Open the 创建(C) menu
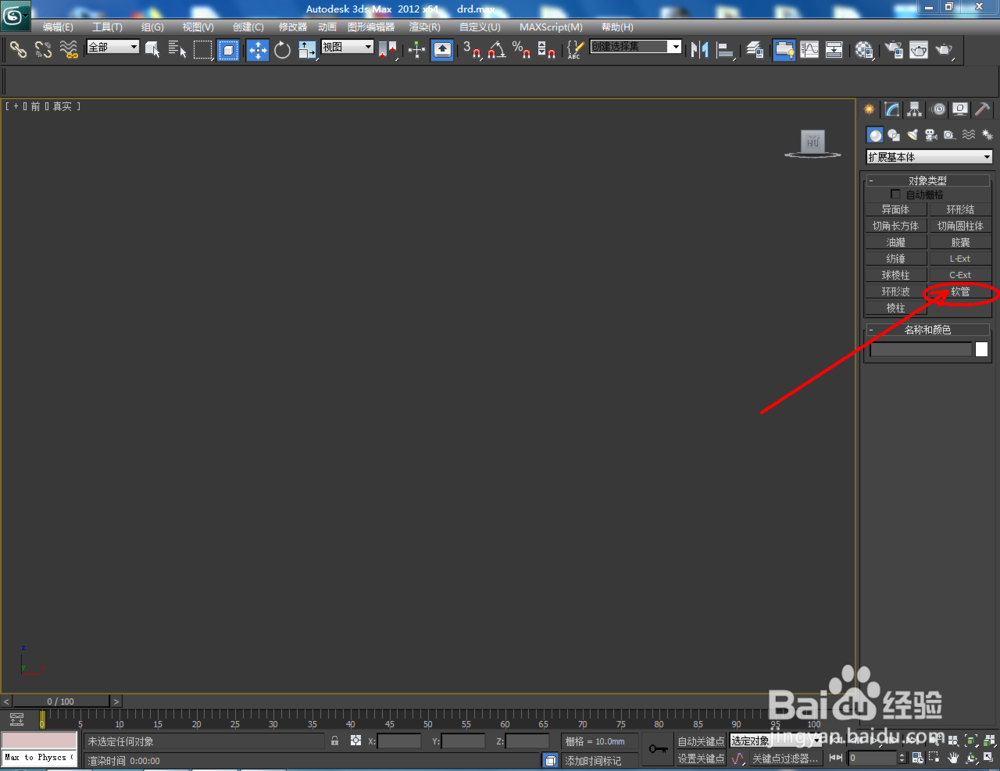The image size is (1000, 771). [x=248, y=27]
